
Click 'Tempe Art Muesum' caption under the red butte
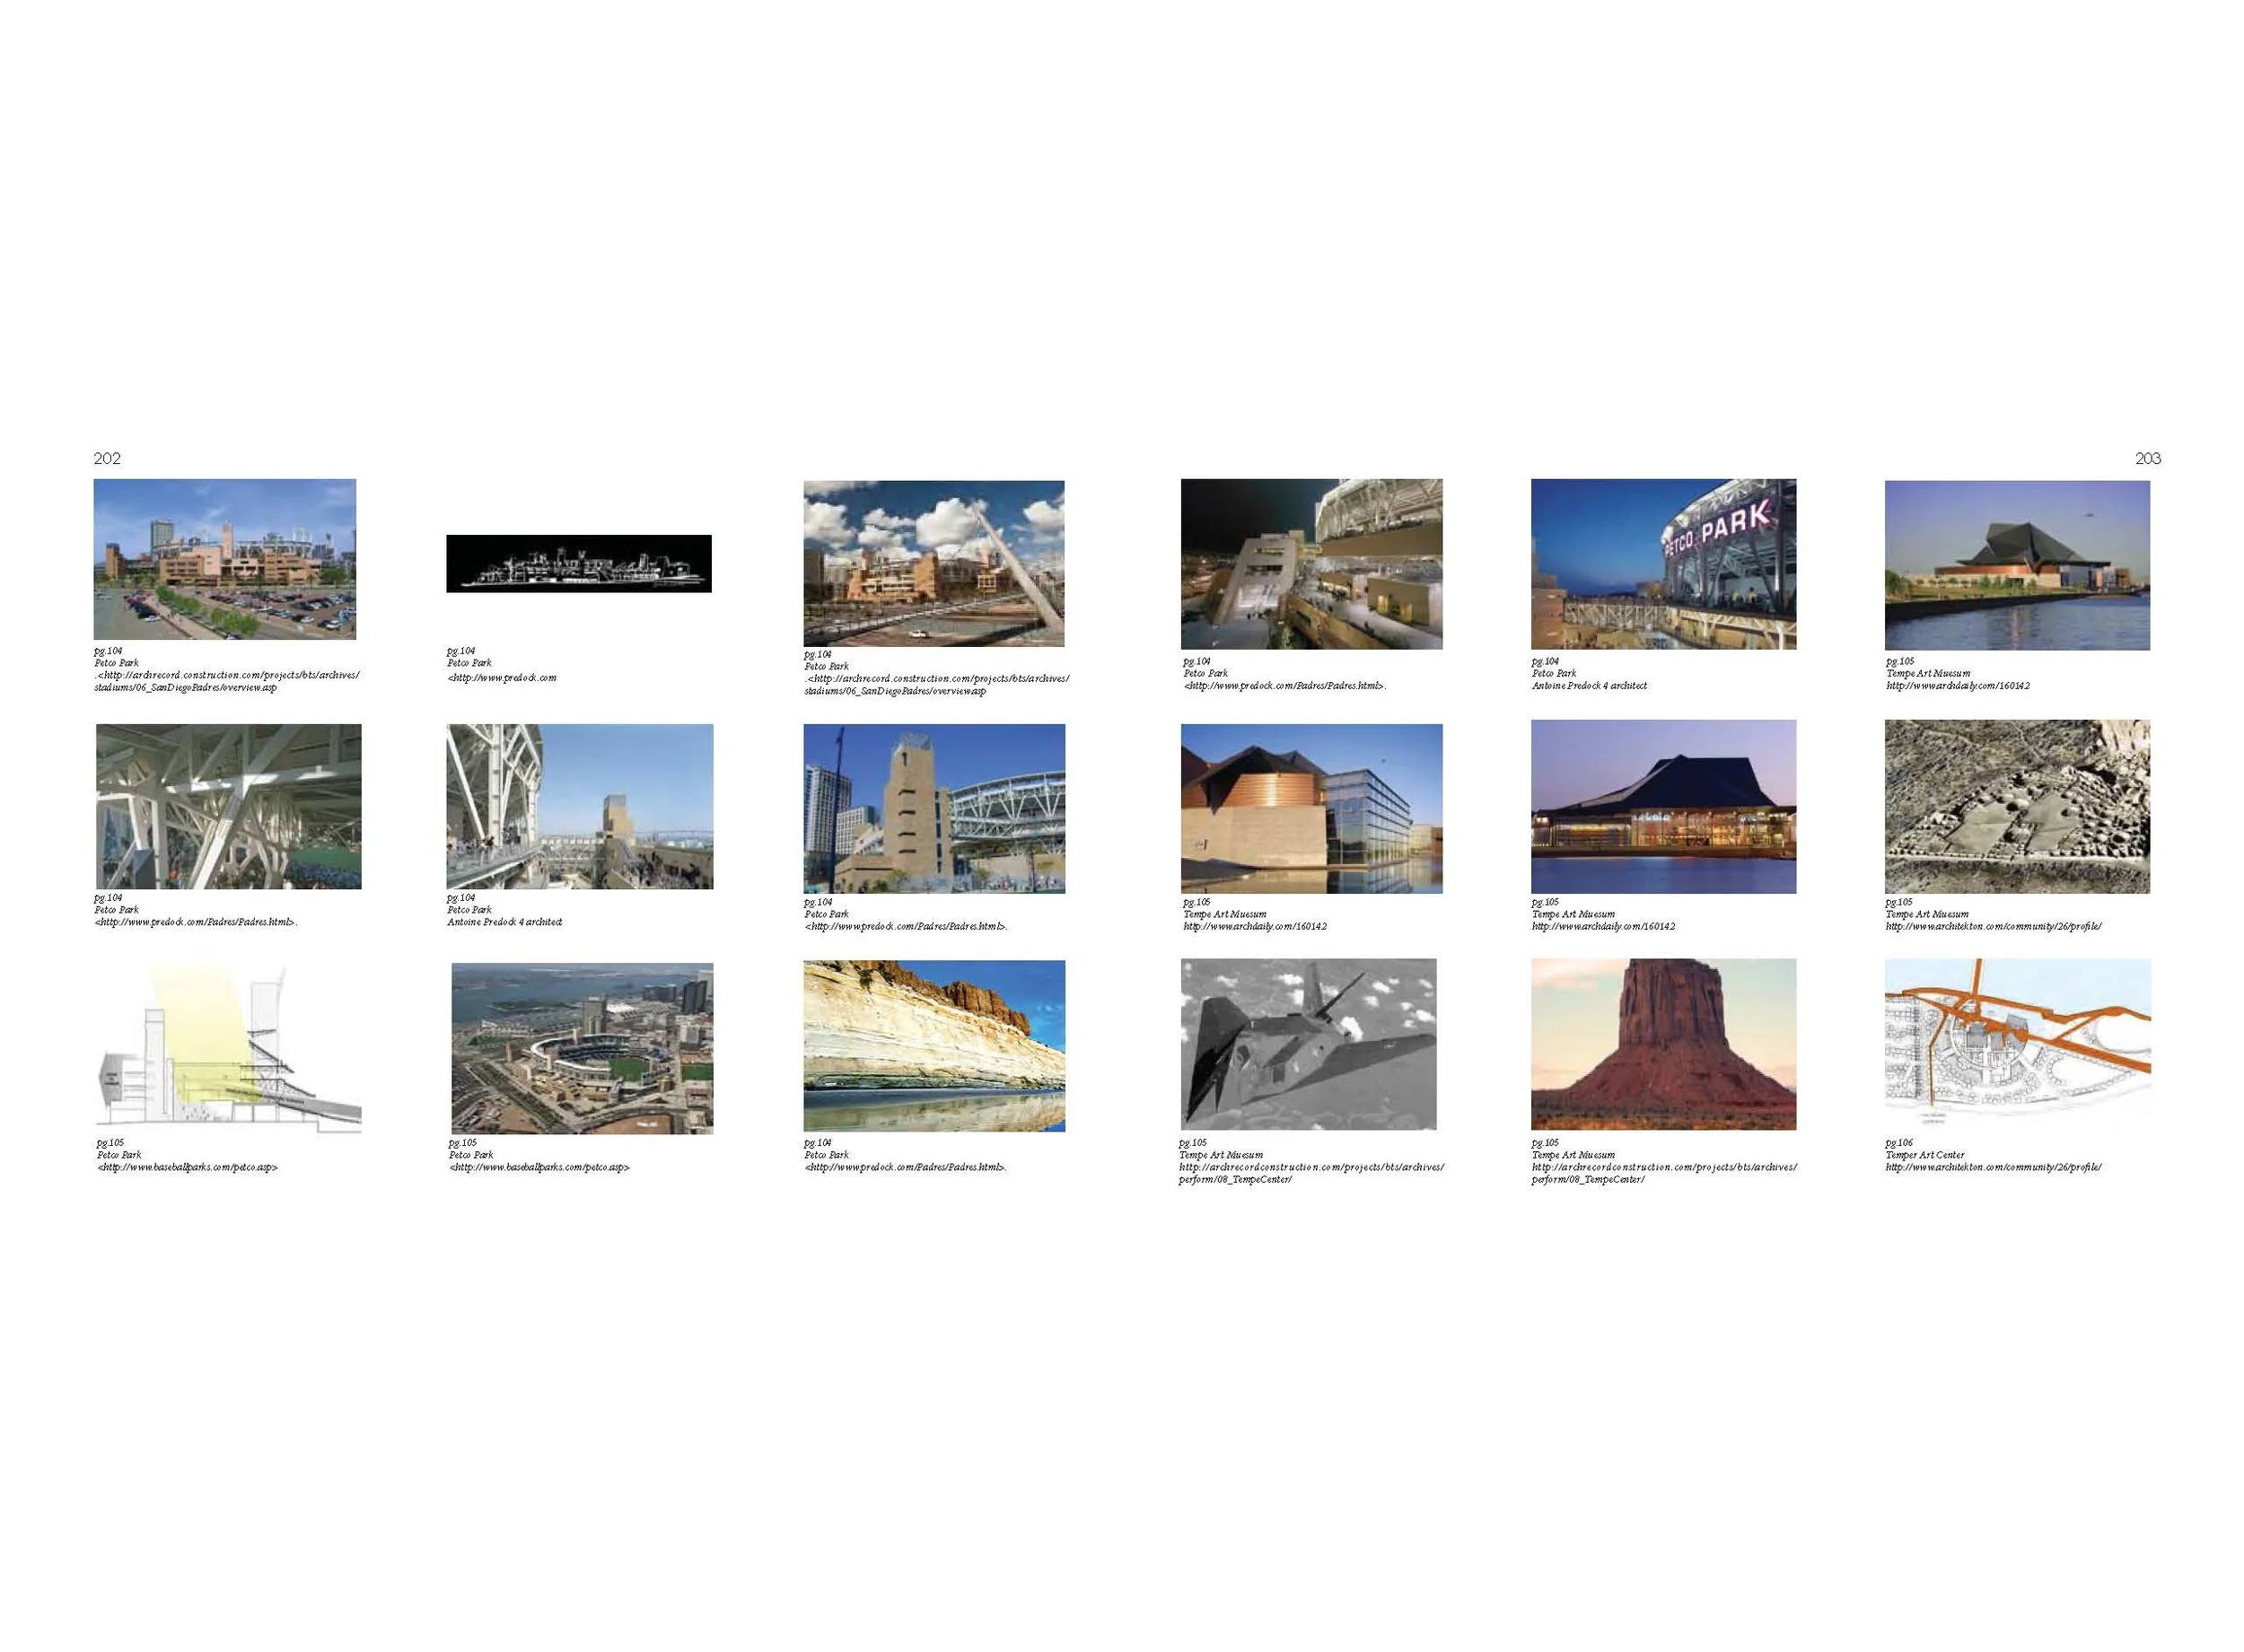pos(1573,1154)
